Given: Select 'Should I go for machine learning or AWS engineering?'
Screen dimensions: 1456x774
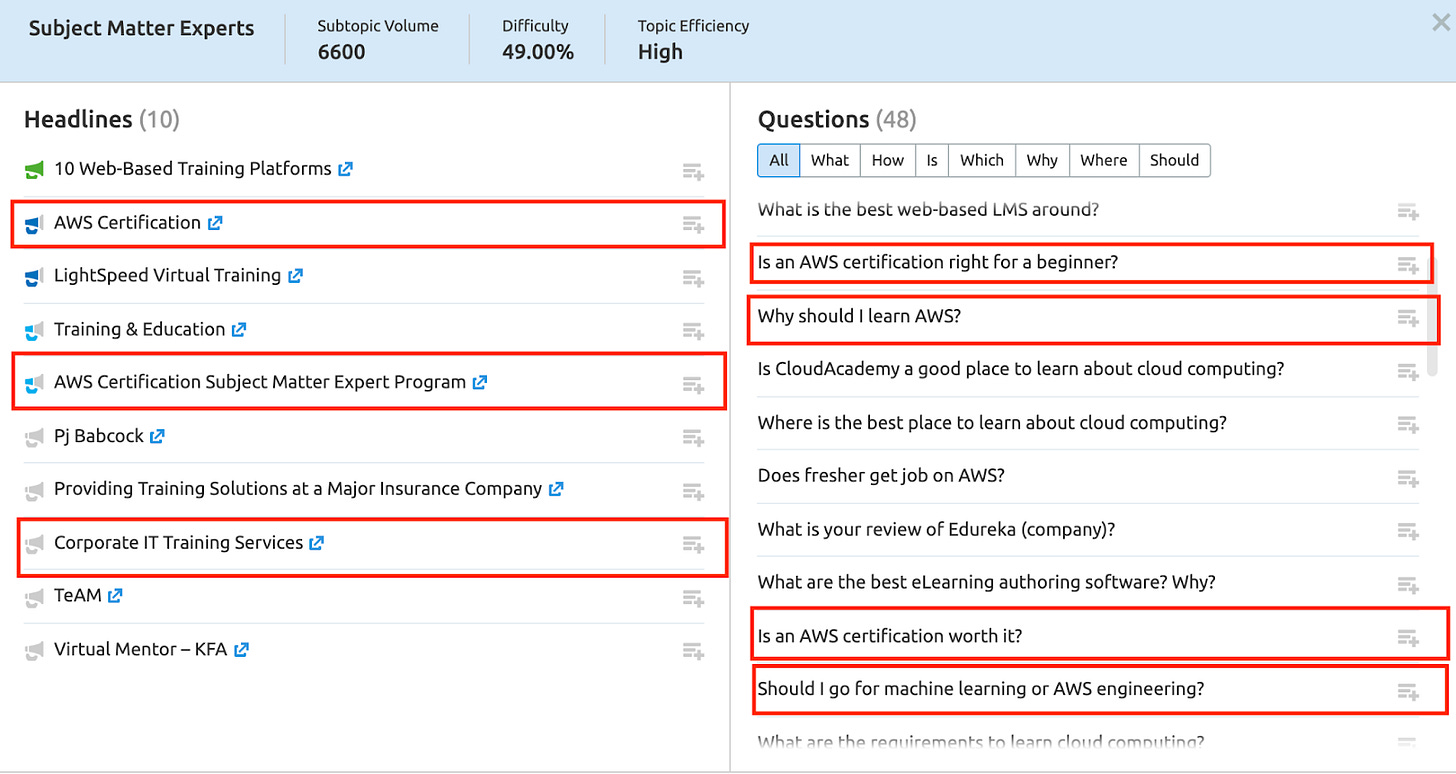Looking at the screenshot, I should (x=981, y=689).
